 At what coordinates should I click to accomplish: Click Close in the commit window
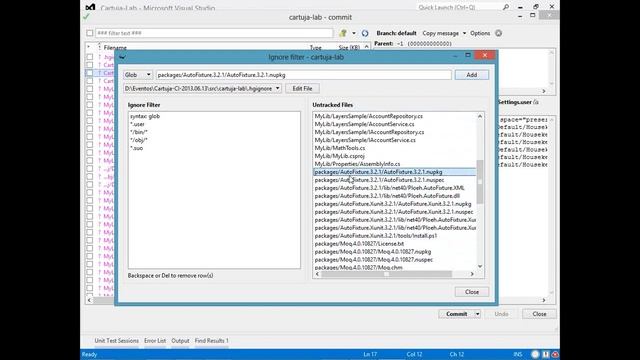pyautogui.click(x=539, y=314)
